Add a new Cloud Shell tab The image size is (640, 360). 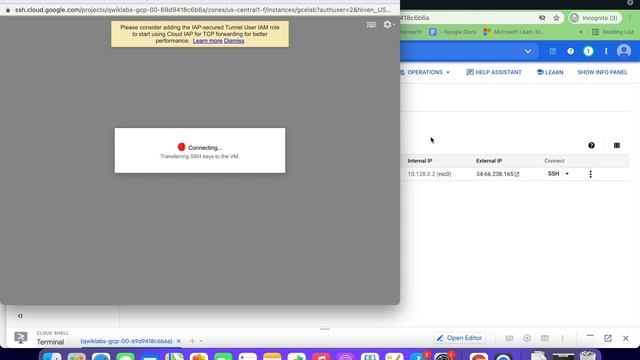tap(192, 341)
